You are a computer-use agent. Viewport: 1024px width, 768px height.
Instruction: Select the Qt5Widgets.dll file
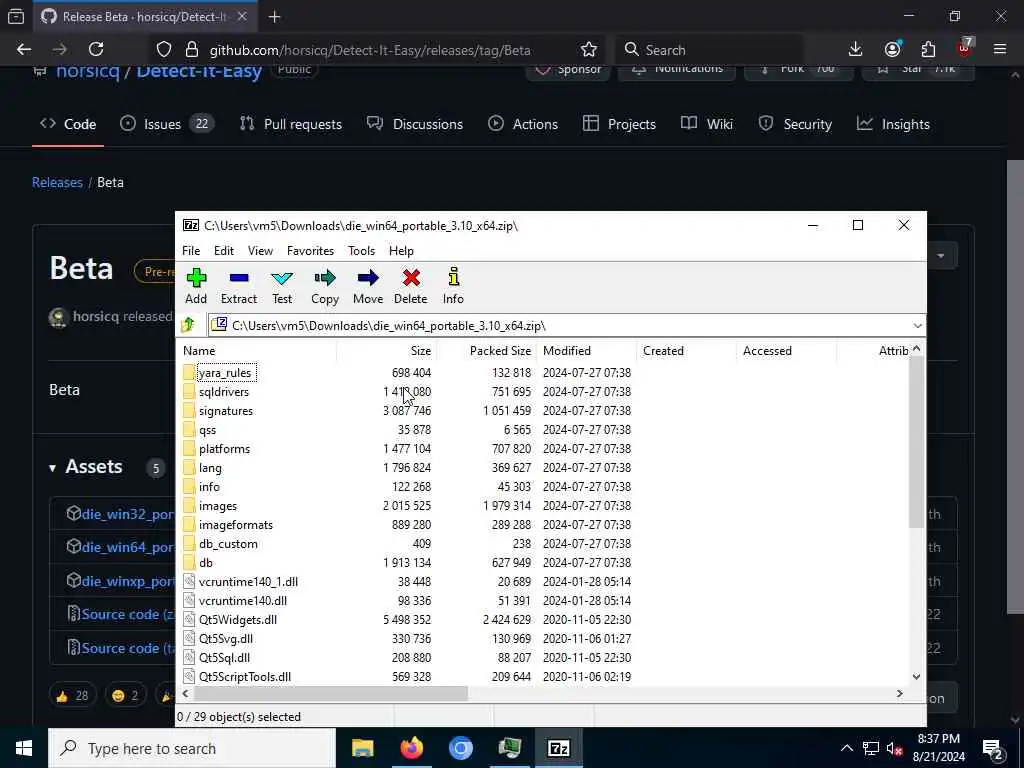tap(238, 620)
